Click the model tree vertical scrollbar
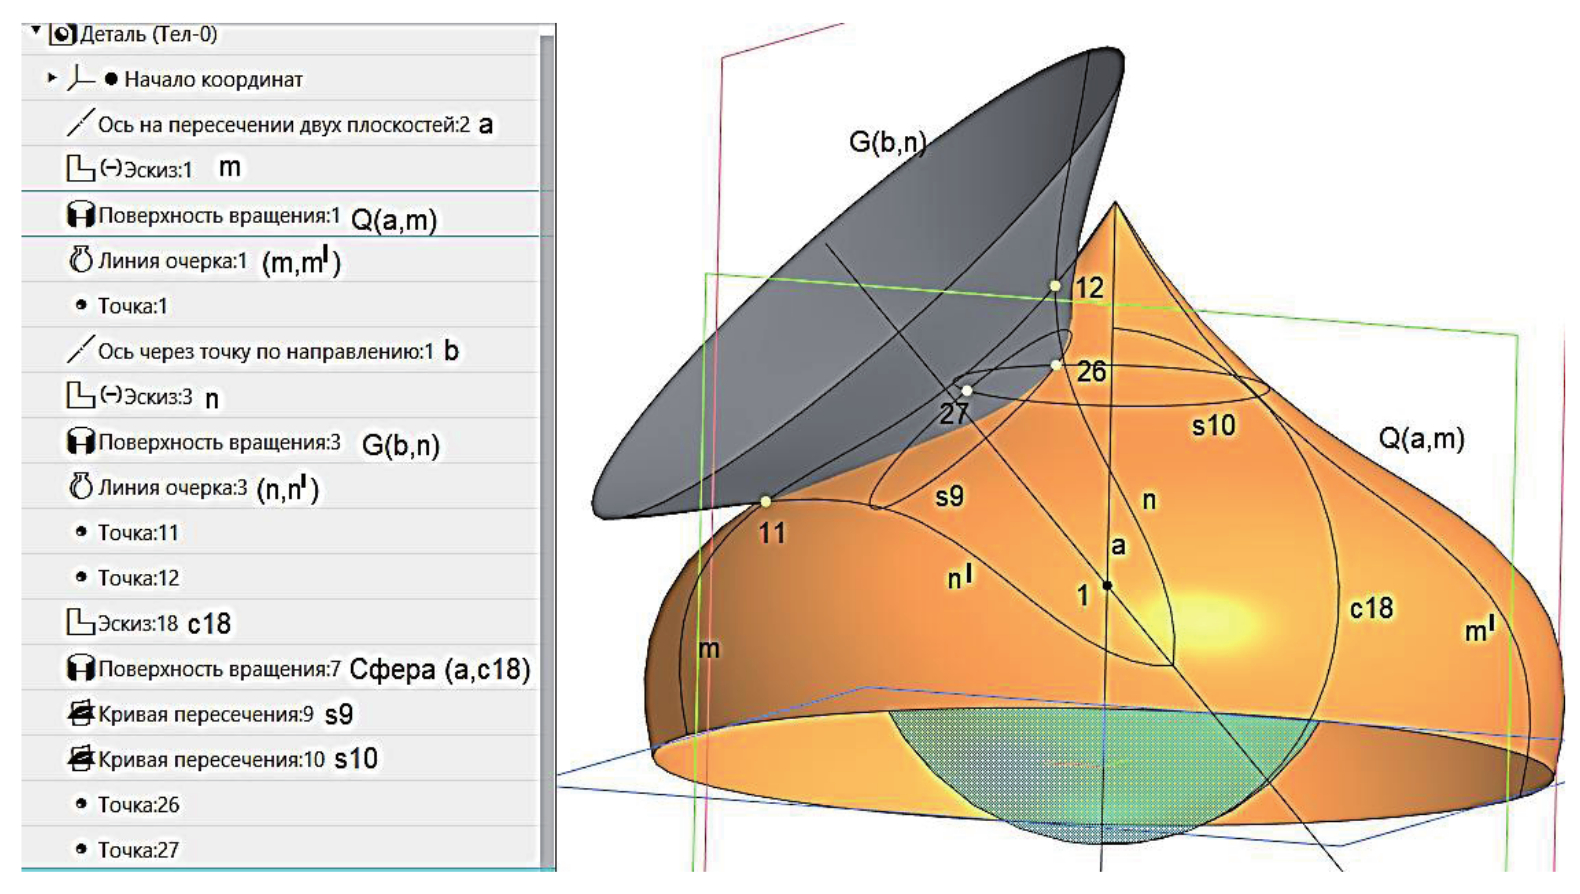This screenshot has width=1580, height=894. point(547,450)
